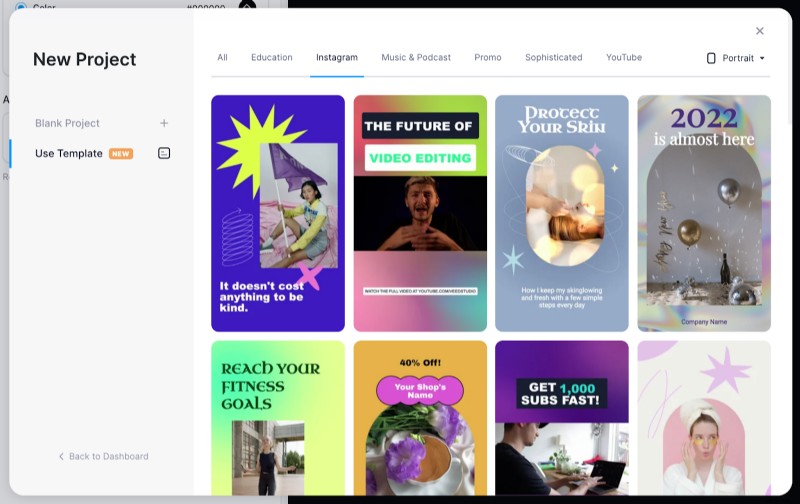Open The Future of Video Editing template
800x504 pixels.
click(420, 213)
